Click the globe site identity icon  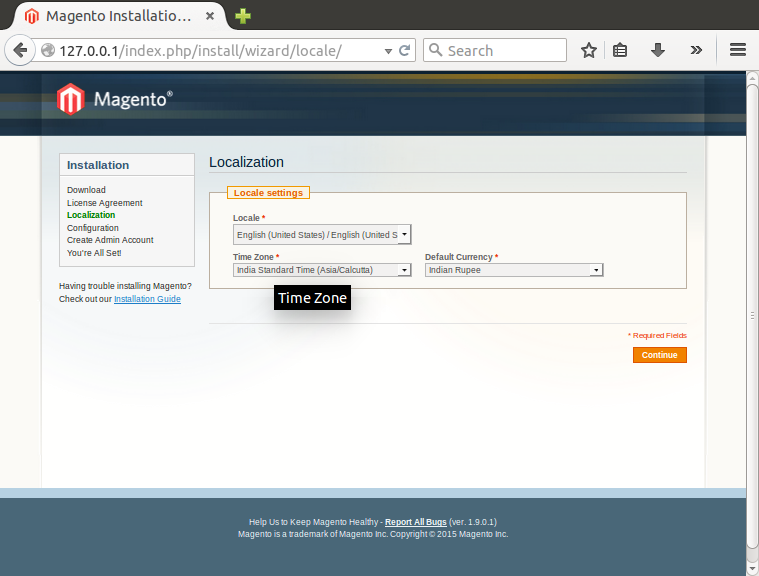point(47,50)
